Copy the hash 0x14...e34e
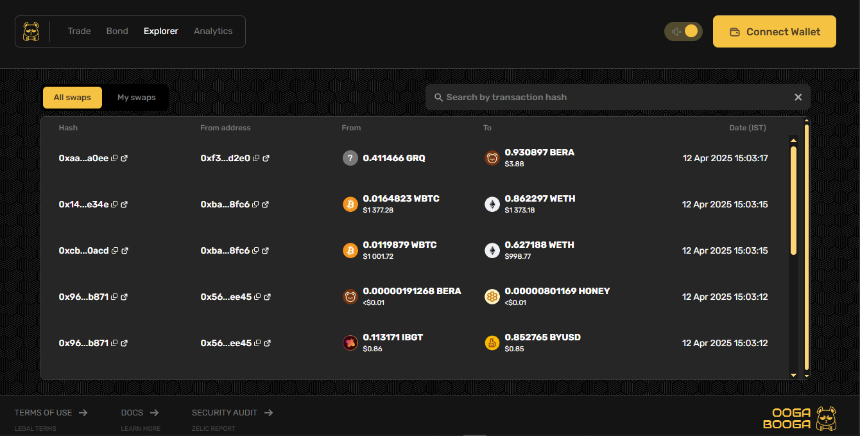The height and width of the screenshot is (436, 860). pyautogui.click(x=114, y=204)
